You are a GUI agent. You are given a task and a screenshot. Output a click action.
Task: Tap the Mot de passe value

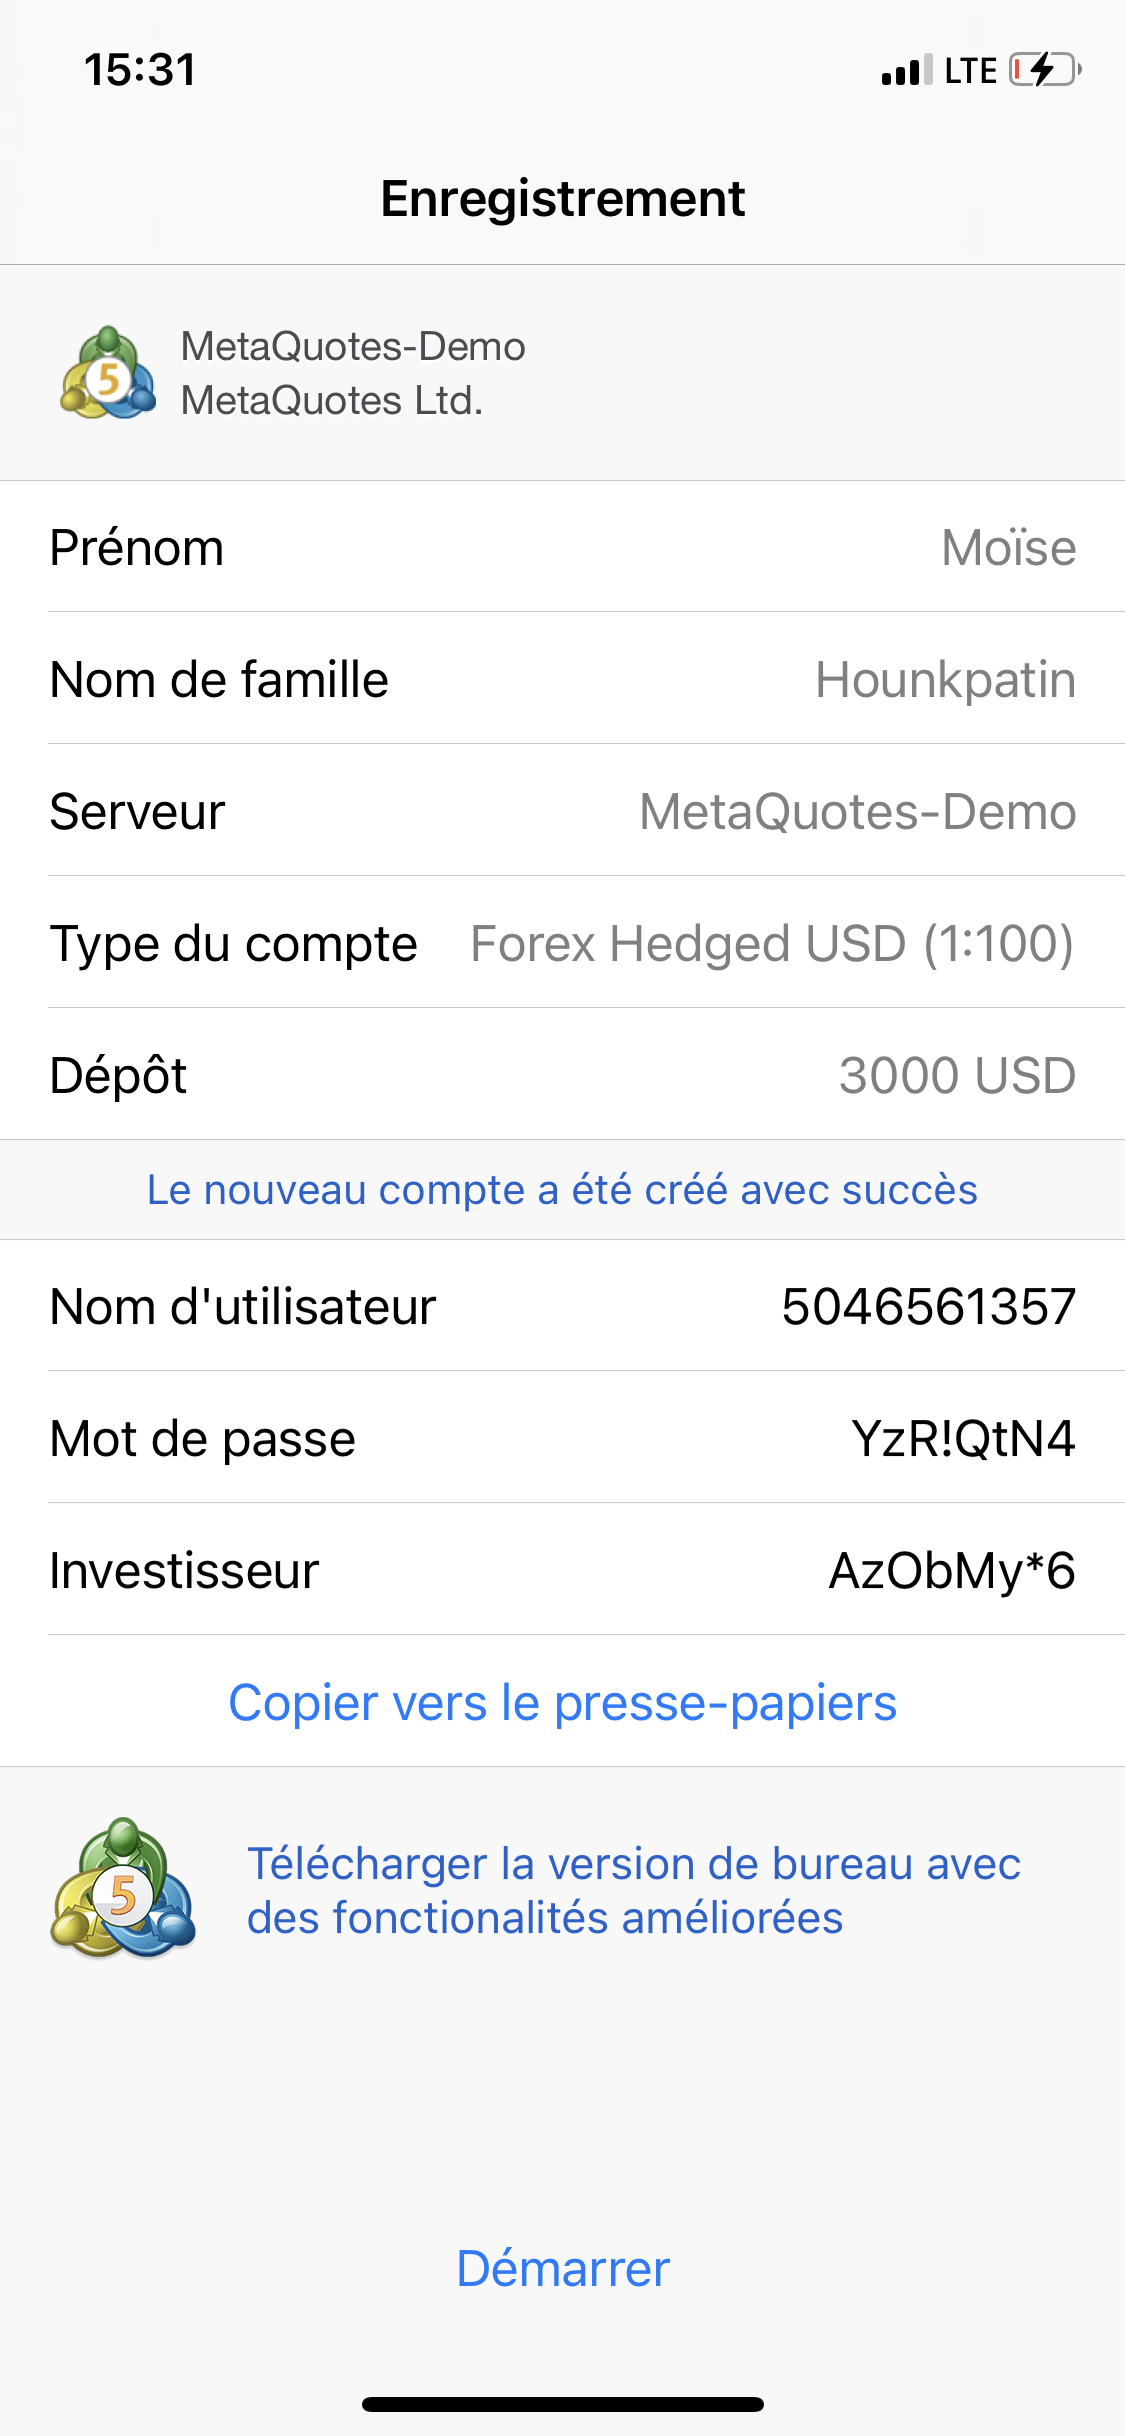[x=963, y=1439]
